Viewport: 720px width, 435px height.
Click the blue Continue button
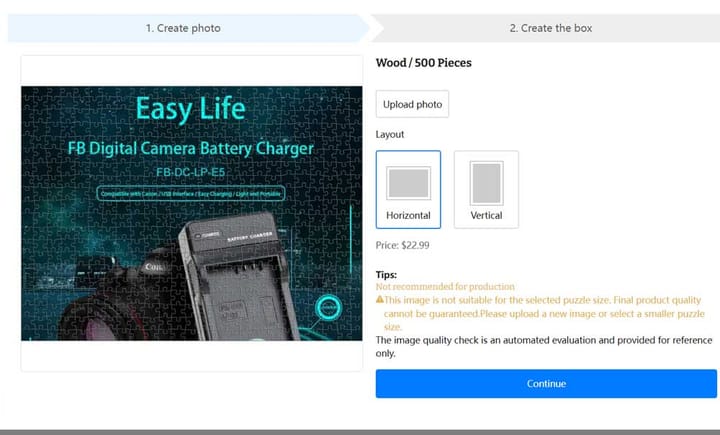[x=546, y=384]
